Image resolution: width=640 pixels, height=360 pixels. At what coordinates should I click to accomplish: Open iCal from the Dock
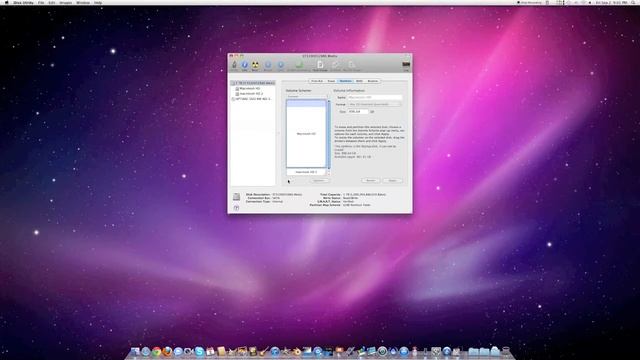tap(210, 351)
